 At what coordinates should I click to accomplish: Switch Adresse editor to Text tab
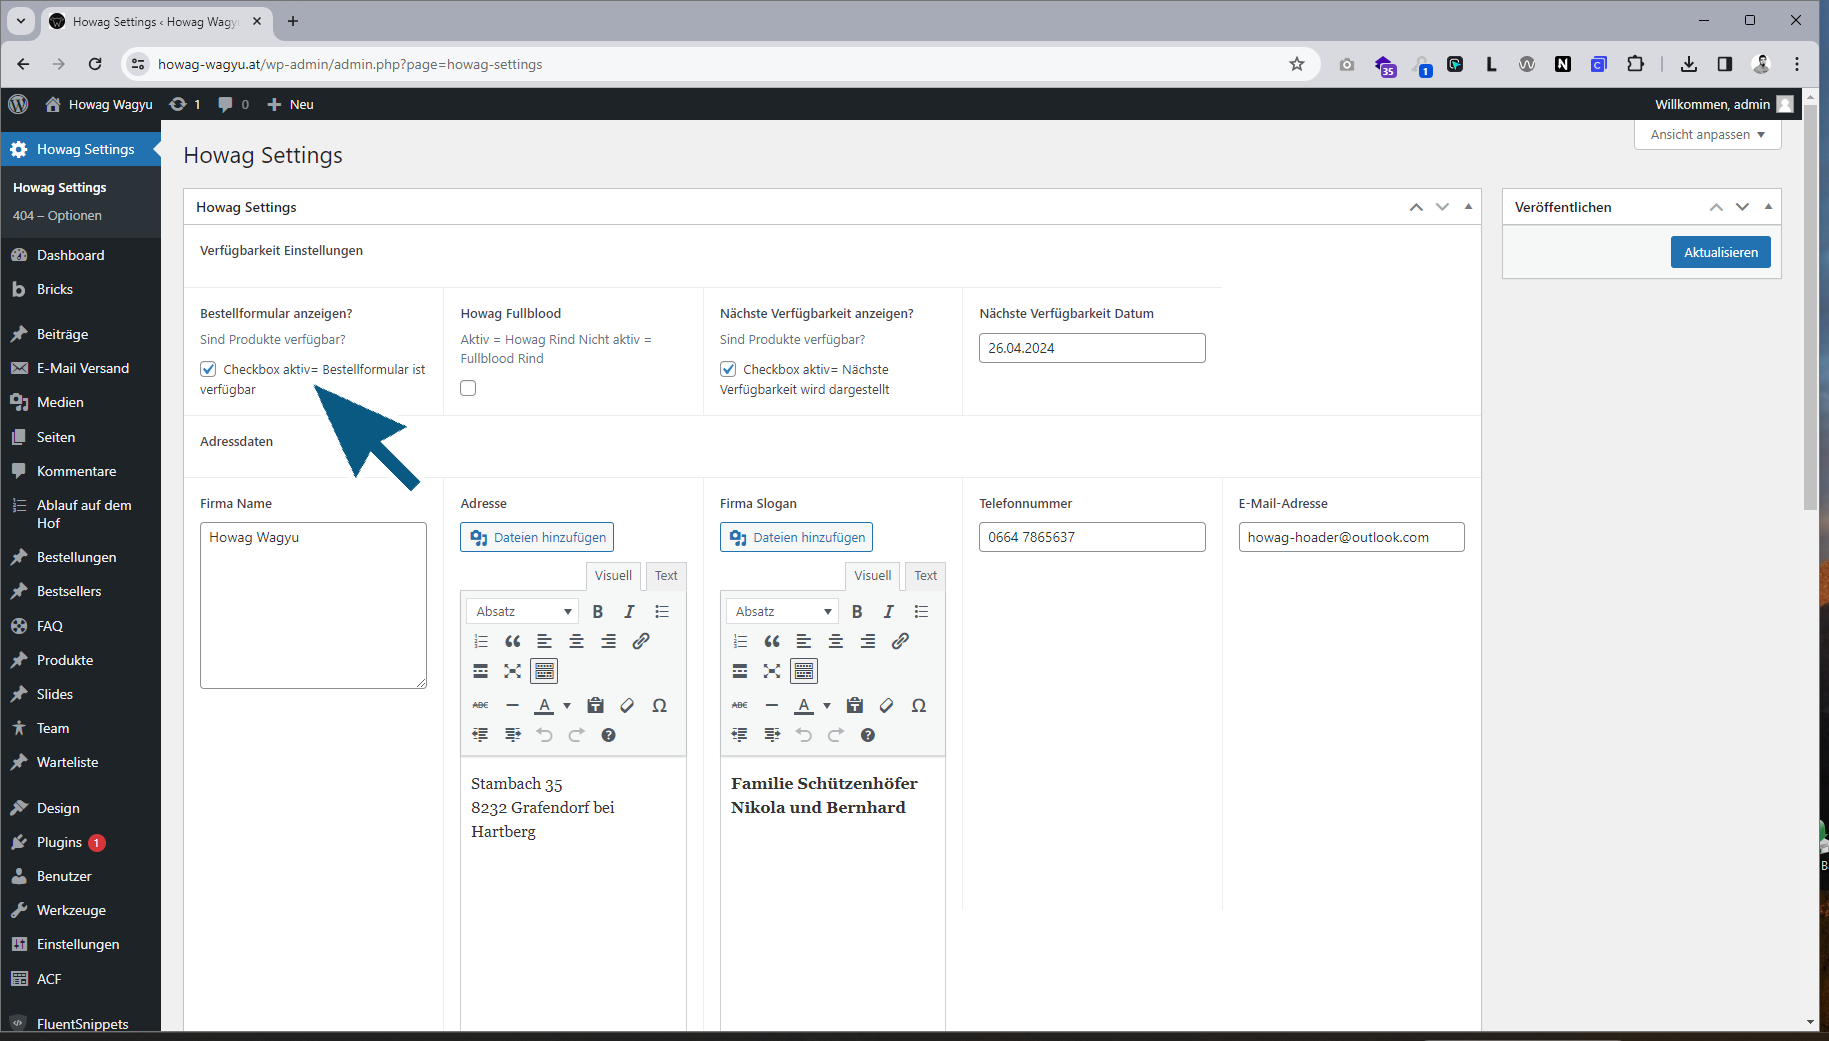tap(666, 576)
